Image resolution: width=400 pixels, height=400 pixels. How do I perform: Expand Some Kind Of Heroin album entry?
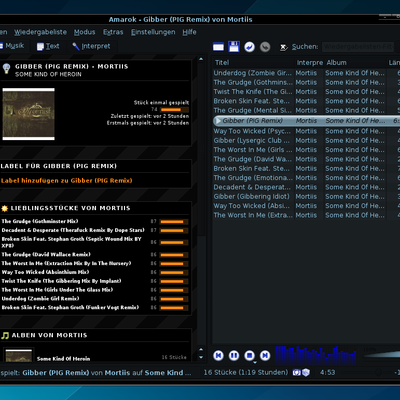coord(63,359)
